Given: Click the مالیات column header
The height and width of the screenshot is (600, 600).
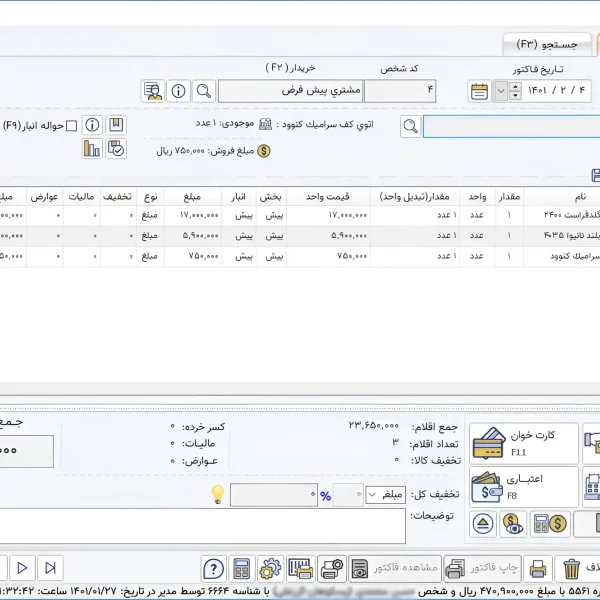Looking at the screenshot, I should click(82, 197).
